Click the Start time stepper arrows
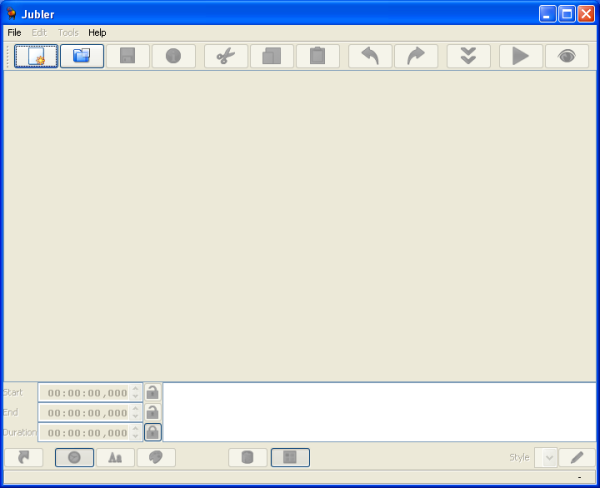Screen dimensions: 600x488 click(x=136, y=392)
